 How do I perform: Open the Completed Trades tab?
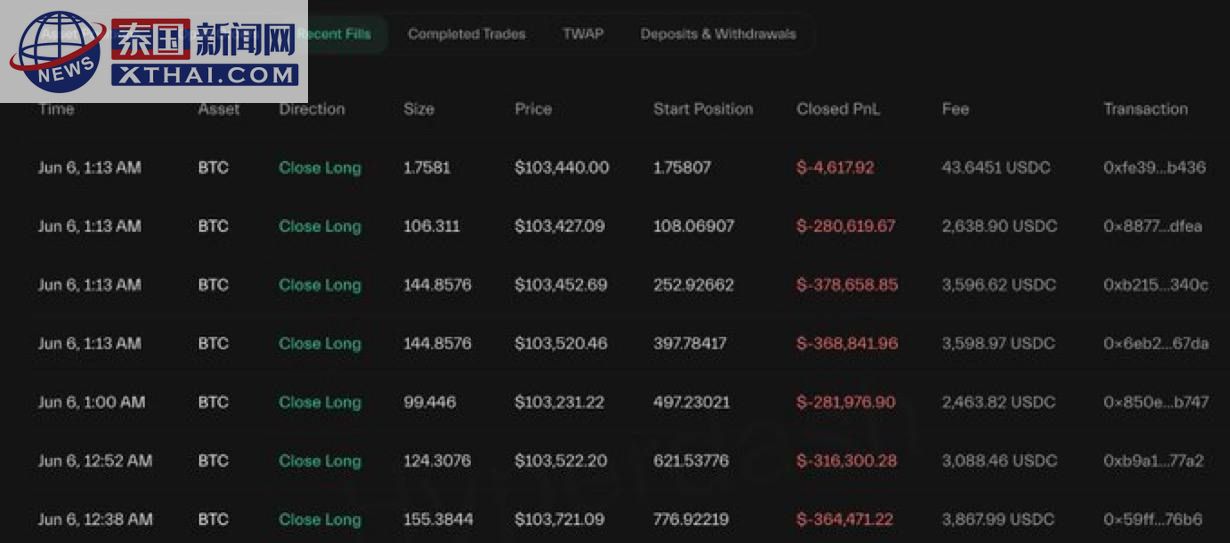pyautogui.click(x=466, y=34)
